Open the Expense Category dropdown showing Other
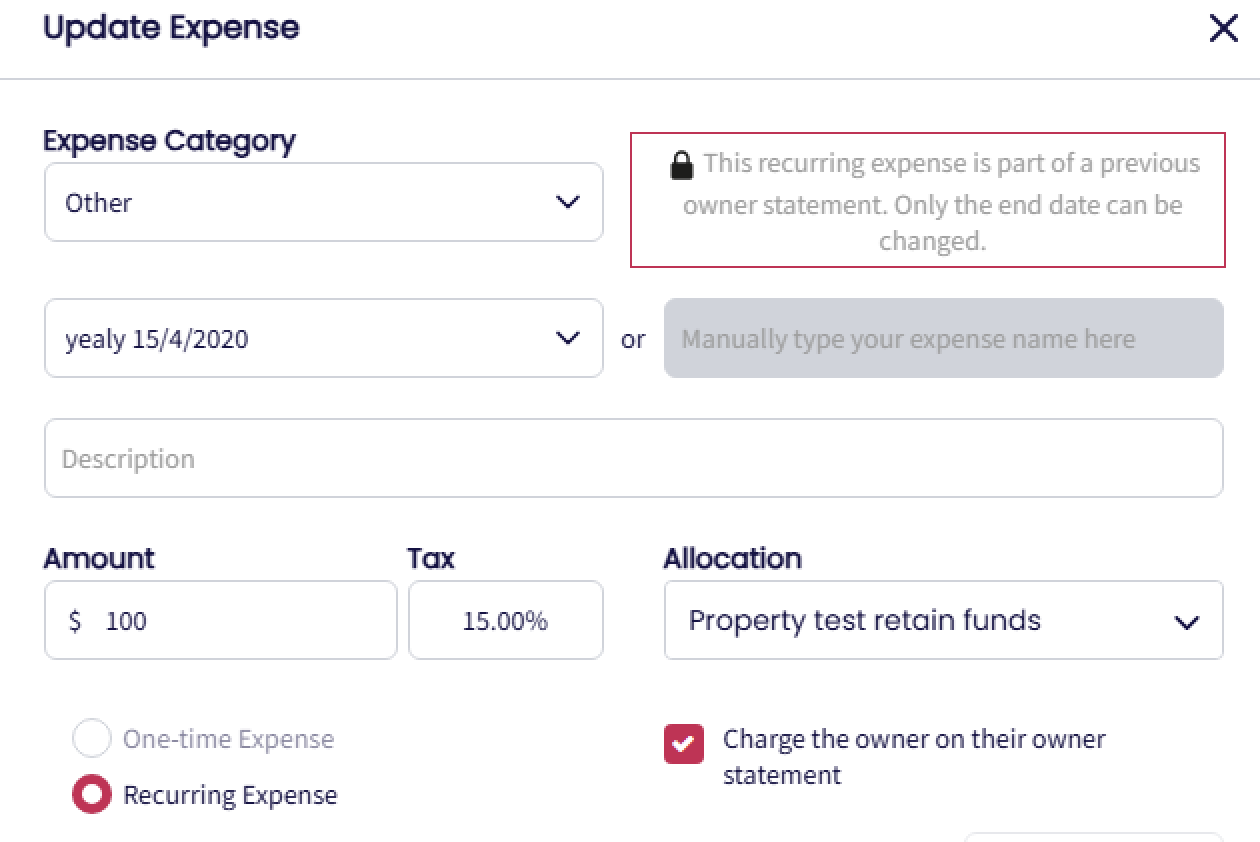This screenshot has width=1260, height=842. [300, 202]
